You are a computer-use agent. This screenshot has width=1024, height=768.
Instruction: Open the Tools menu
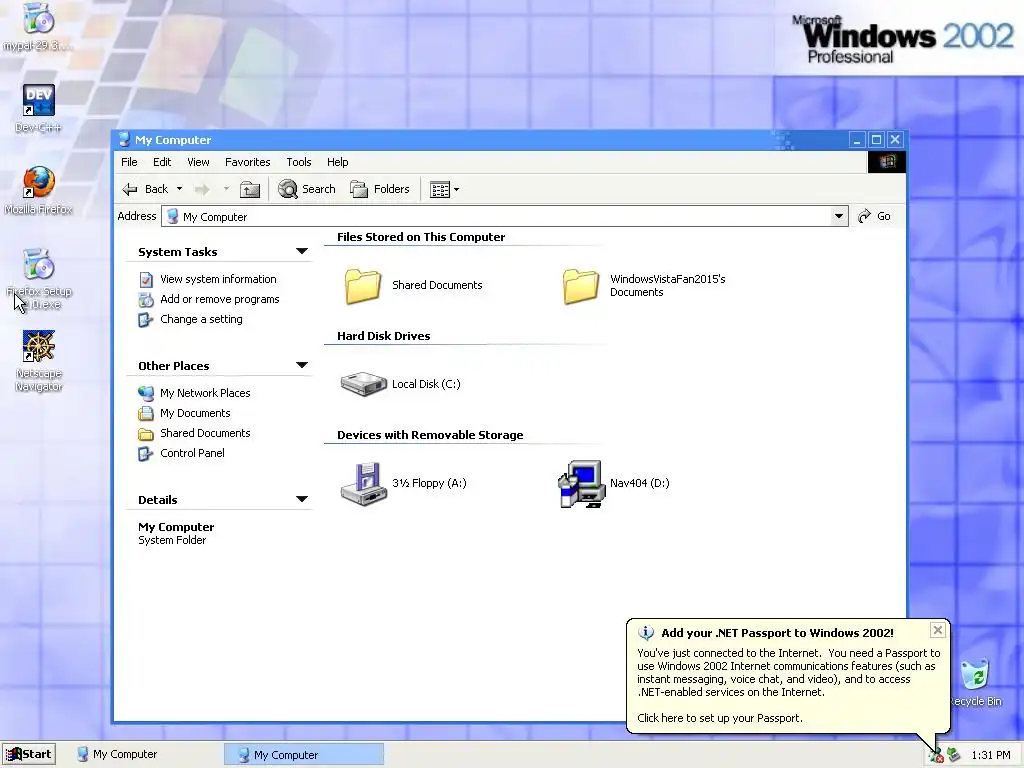click(x=298, y=162)
